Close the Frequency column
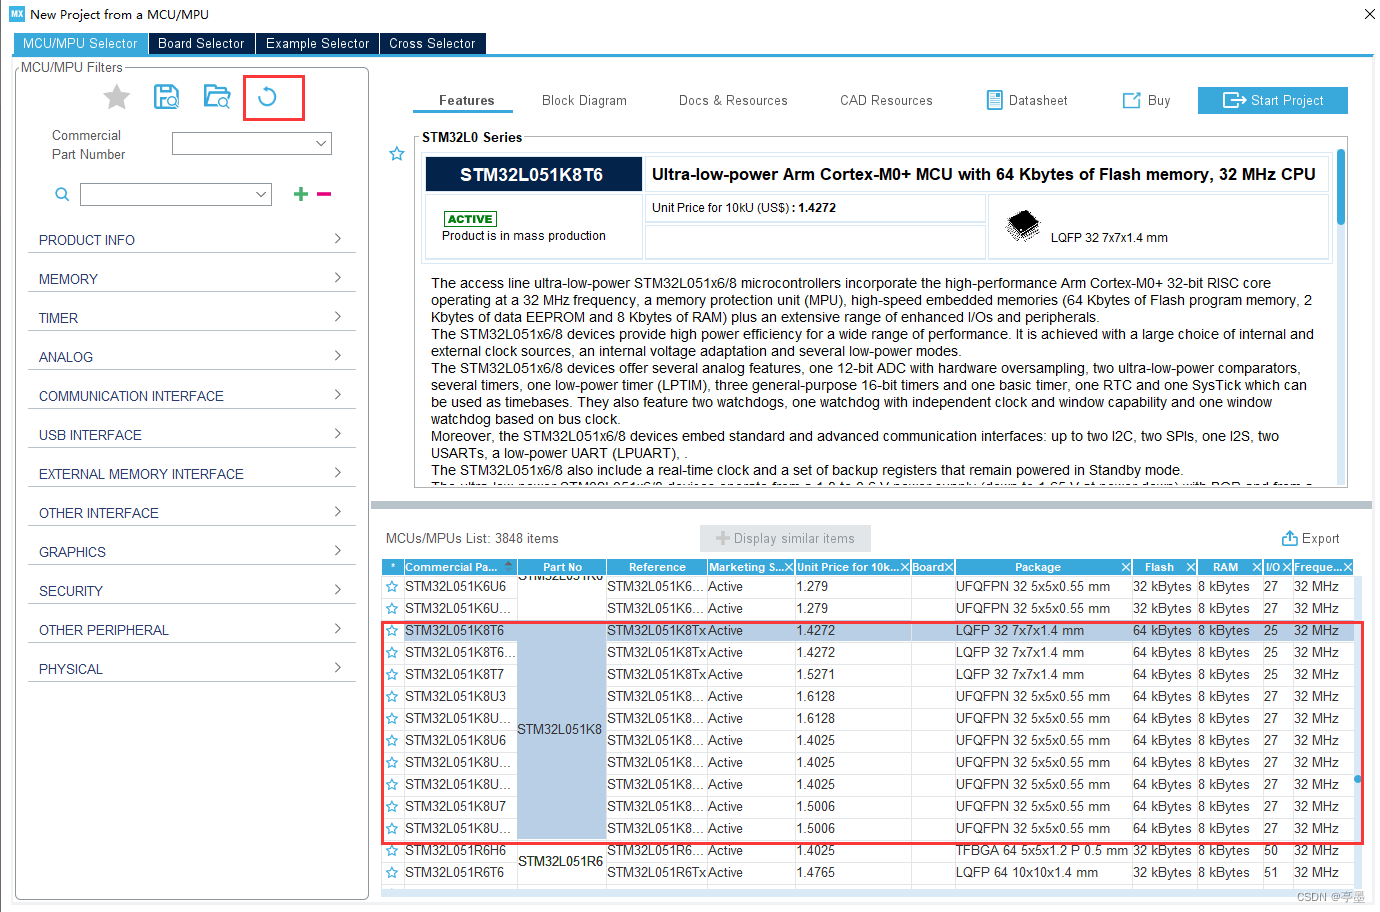Viewport: 1380px width, 912px height. click(x=1348, y=567)
